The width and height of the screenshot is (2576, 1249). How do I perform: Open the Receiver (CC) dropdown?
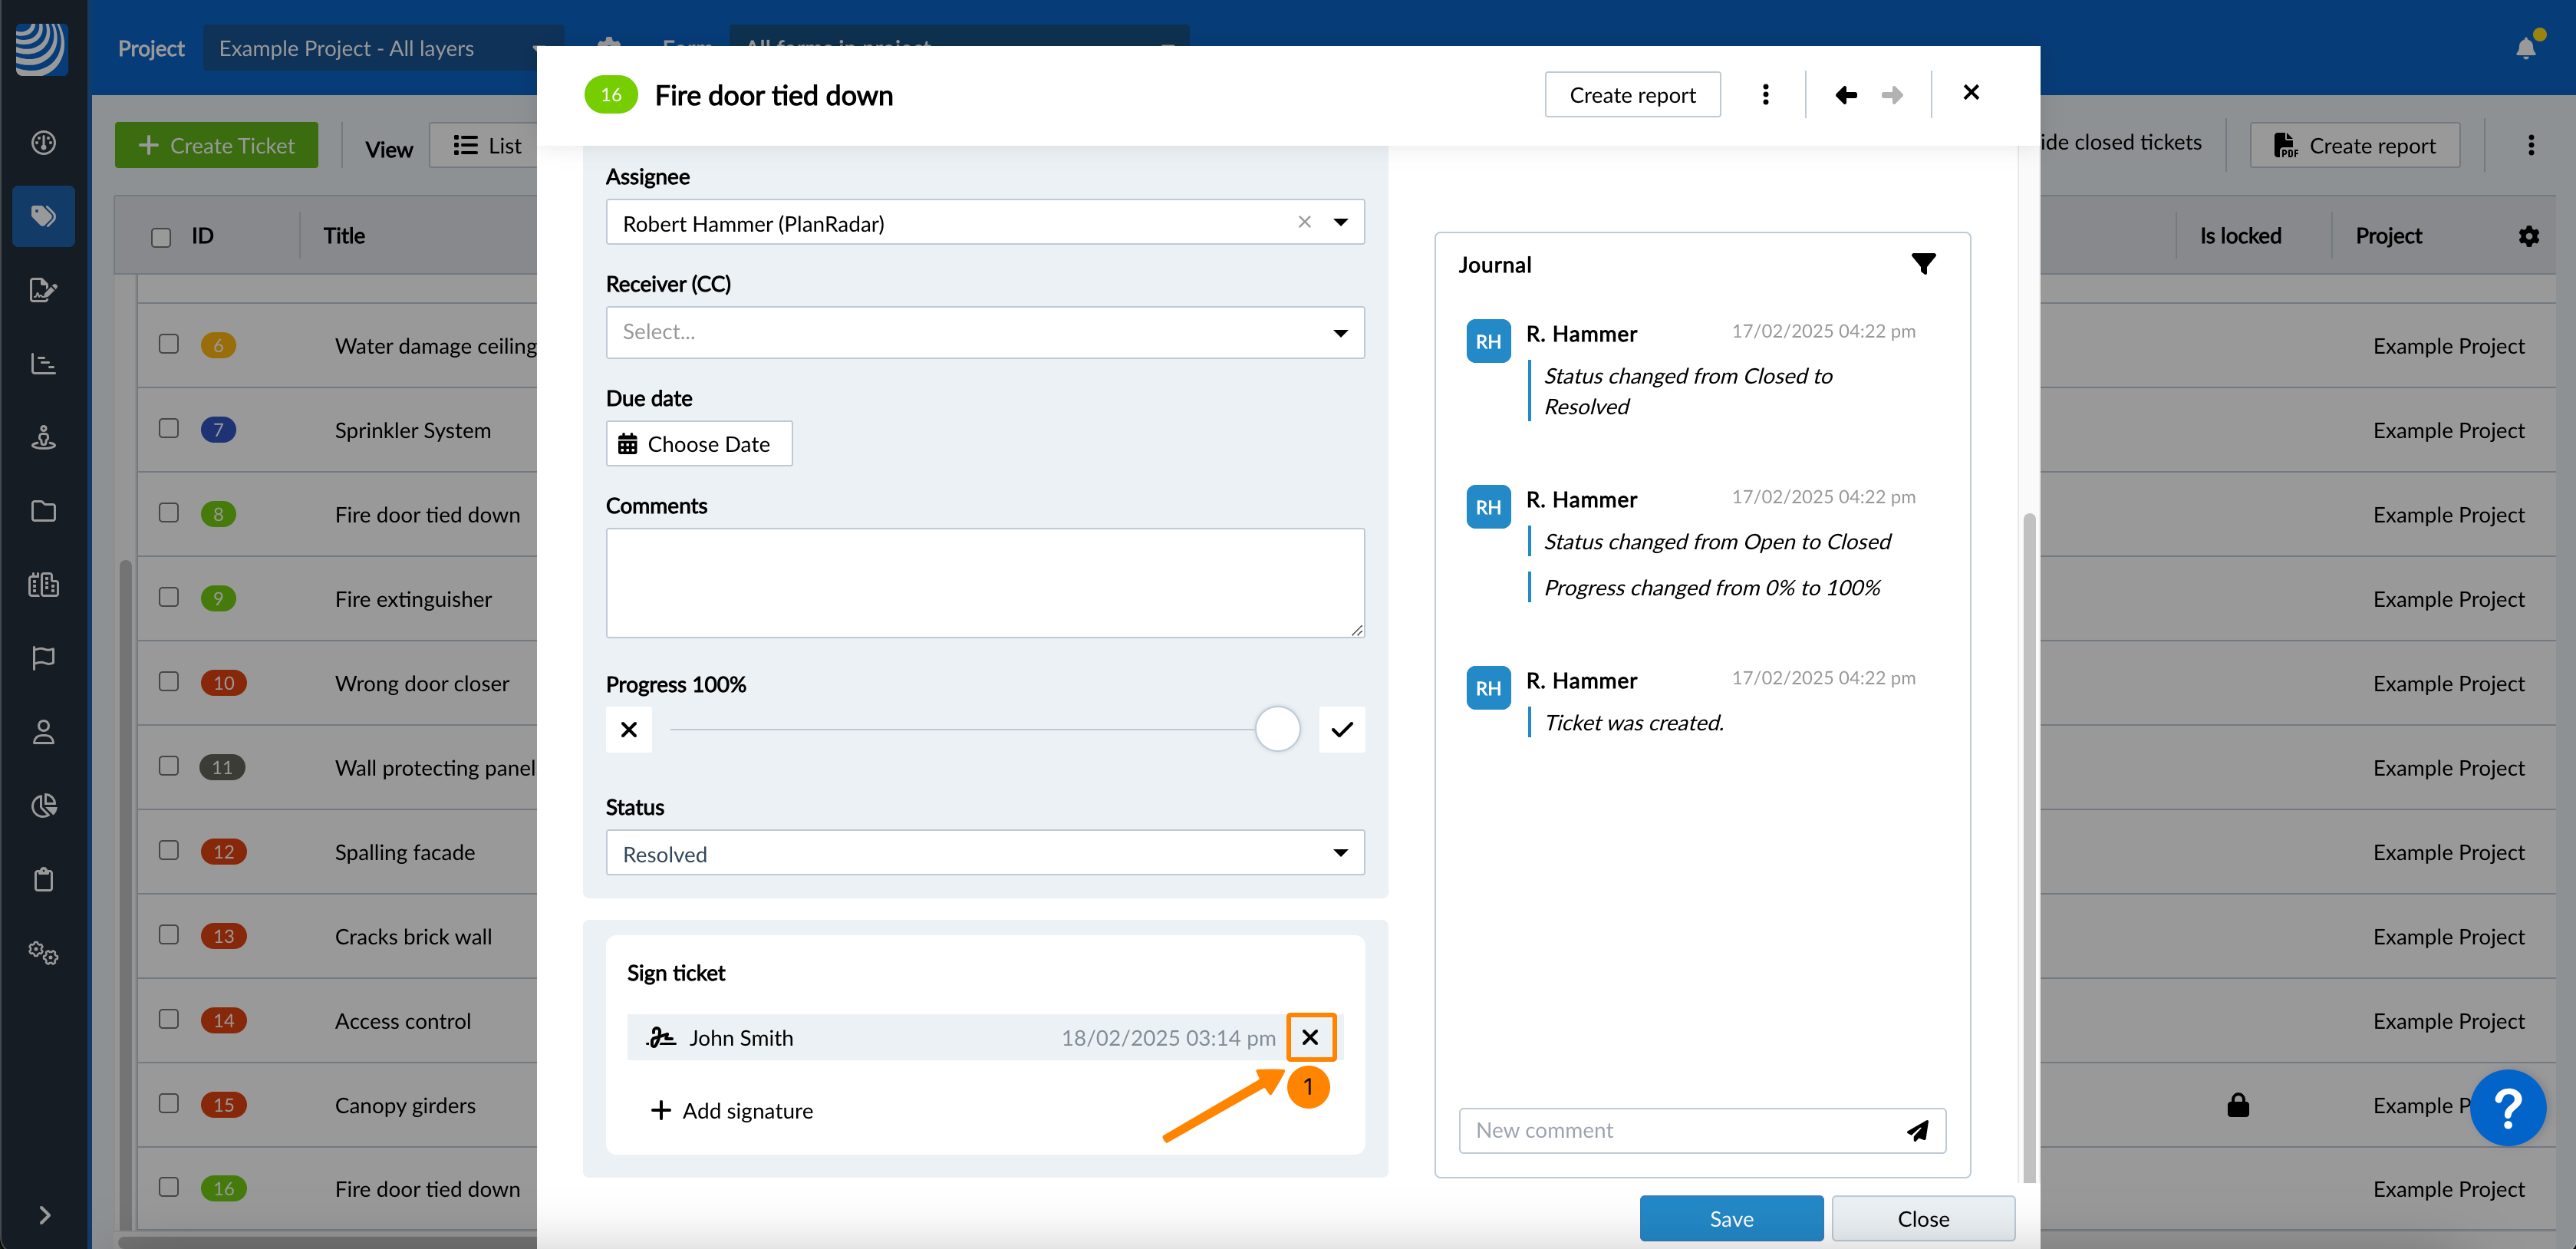point(984,332)
